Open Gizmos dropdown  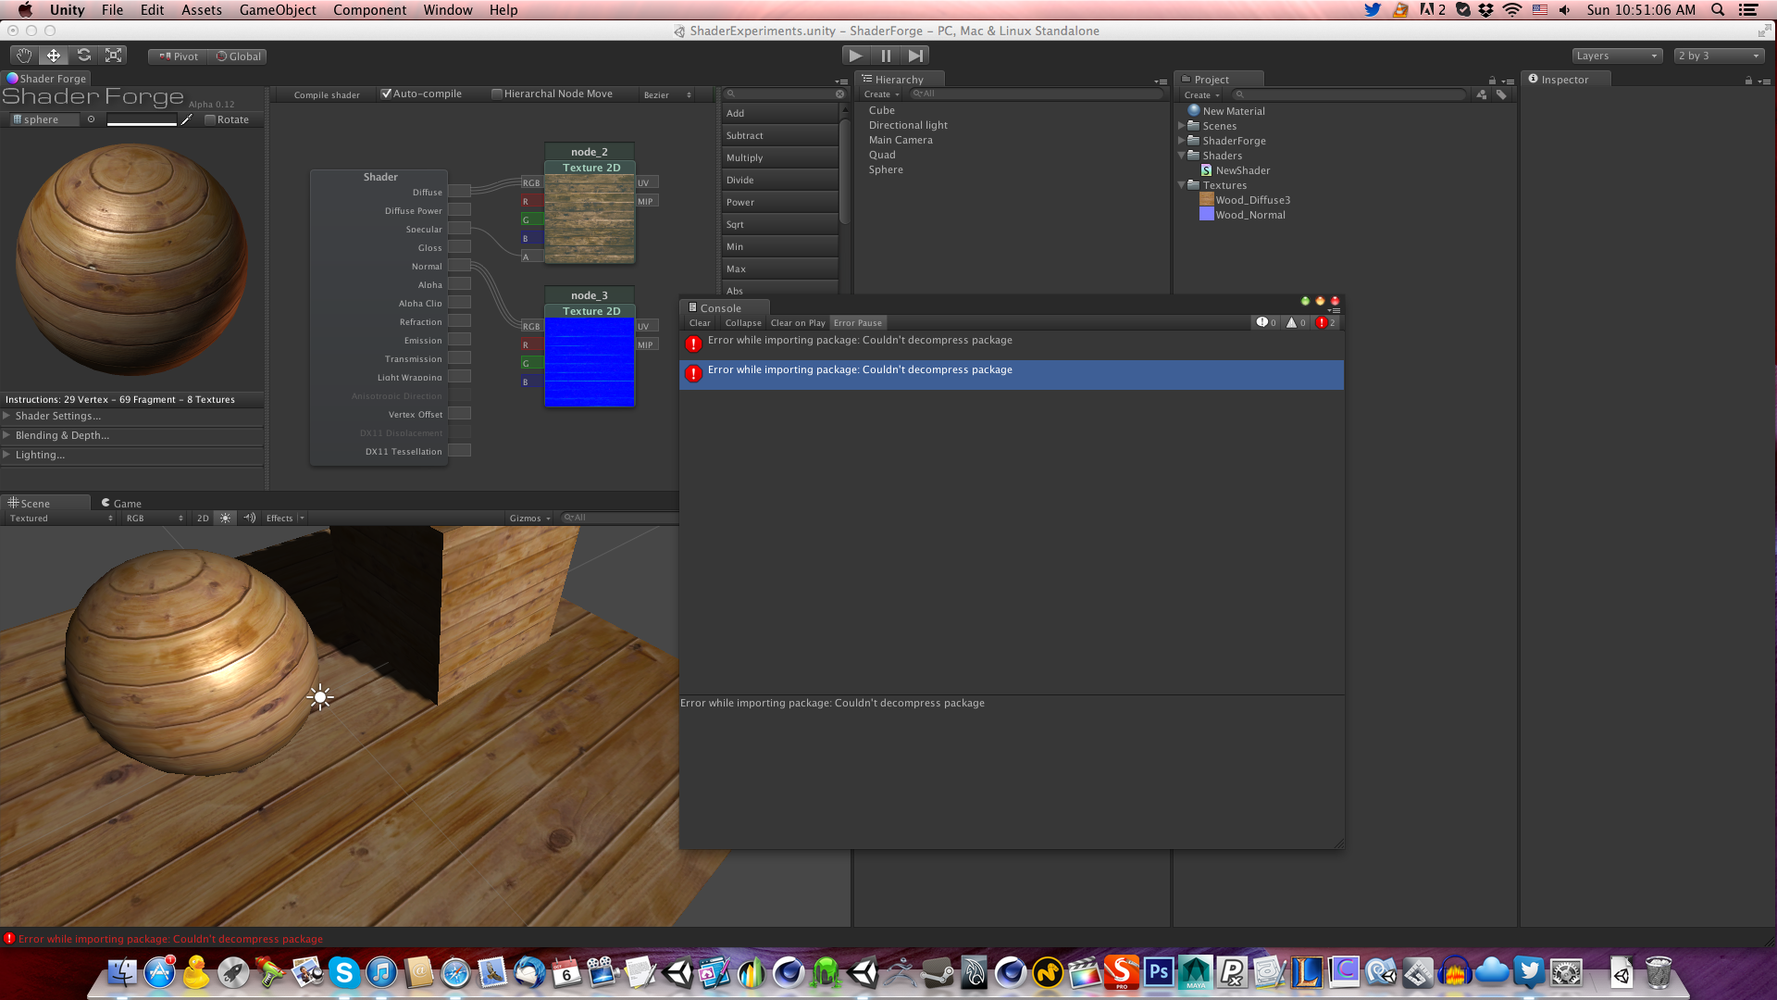(529, 518)
